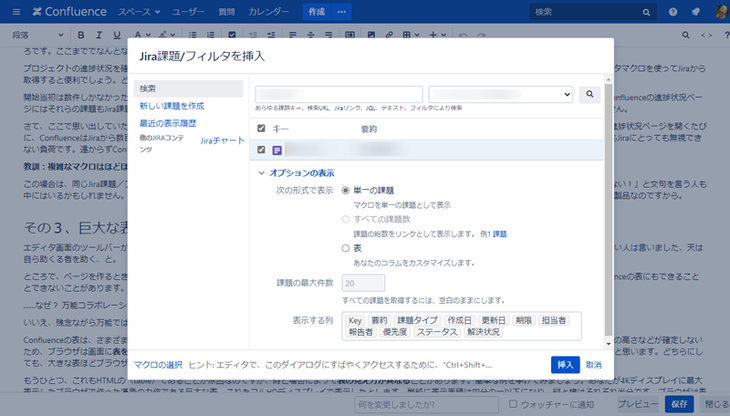The height and width of the screenshot is (416, 730).
Task: Open the source editor angle brackets
Action: pyautogui.click(x=706, y=35)
